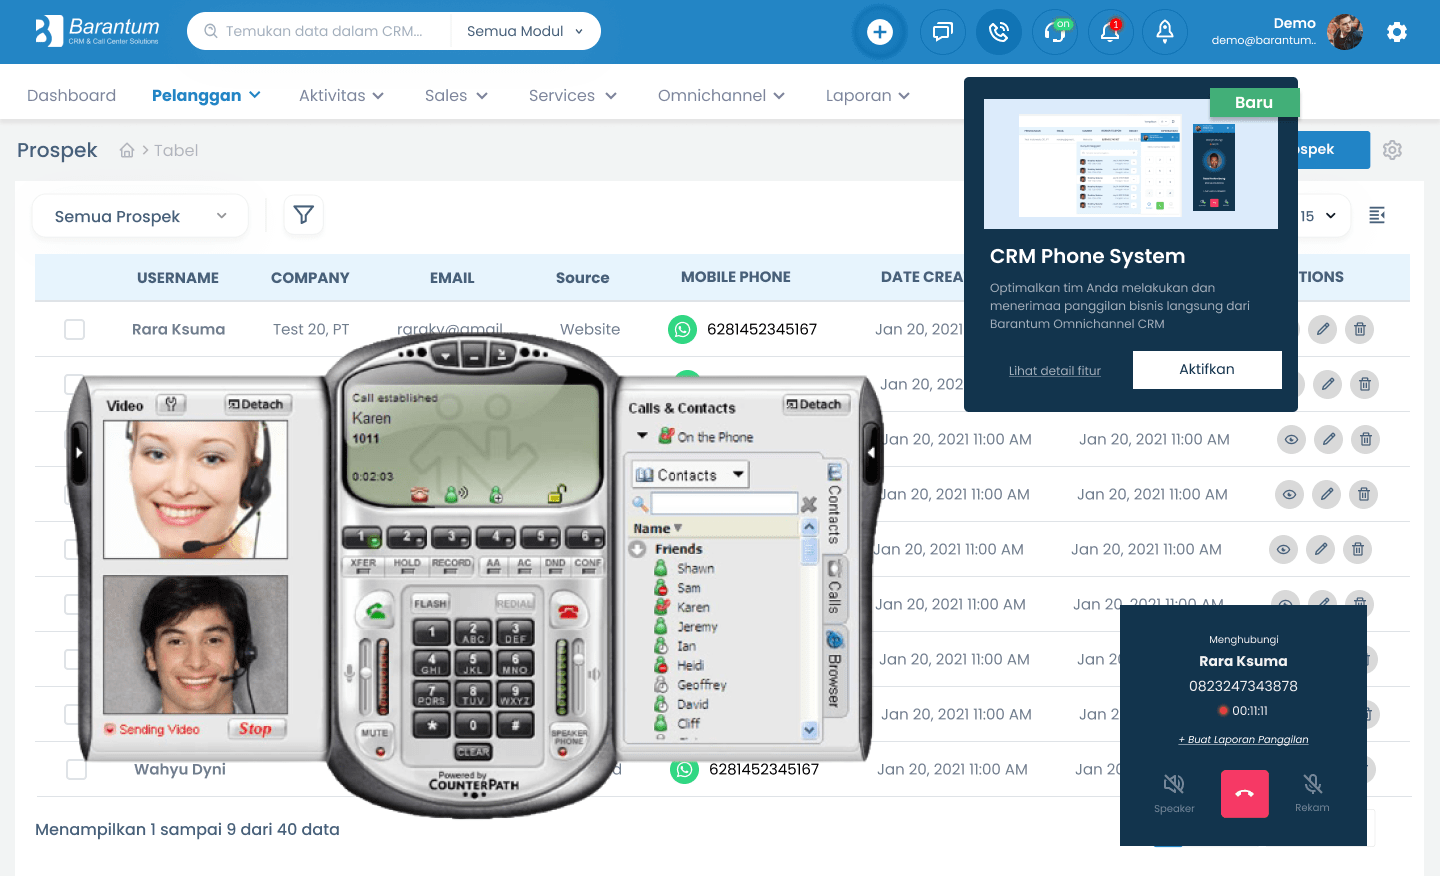Go to Dashboard menu
The width and height of the screenshot is (1440, 876).
tap(71, 95)
